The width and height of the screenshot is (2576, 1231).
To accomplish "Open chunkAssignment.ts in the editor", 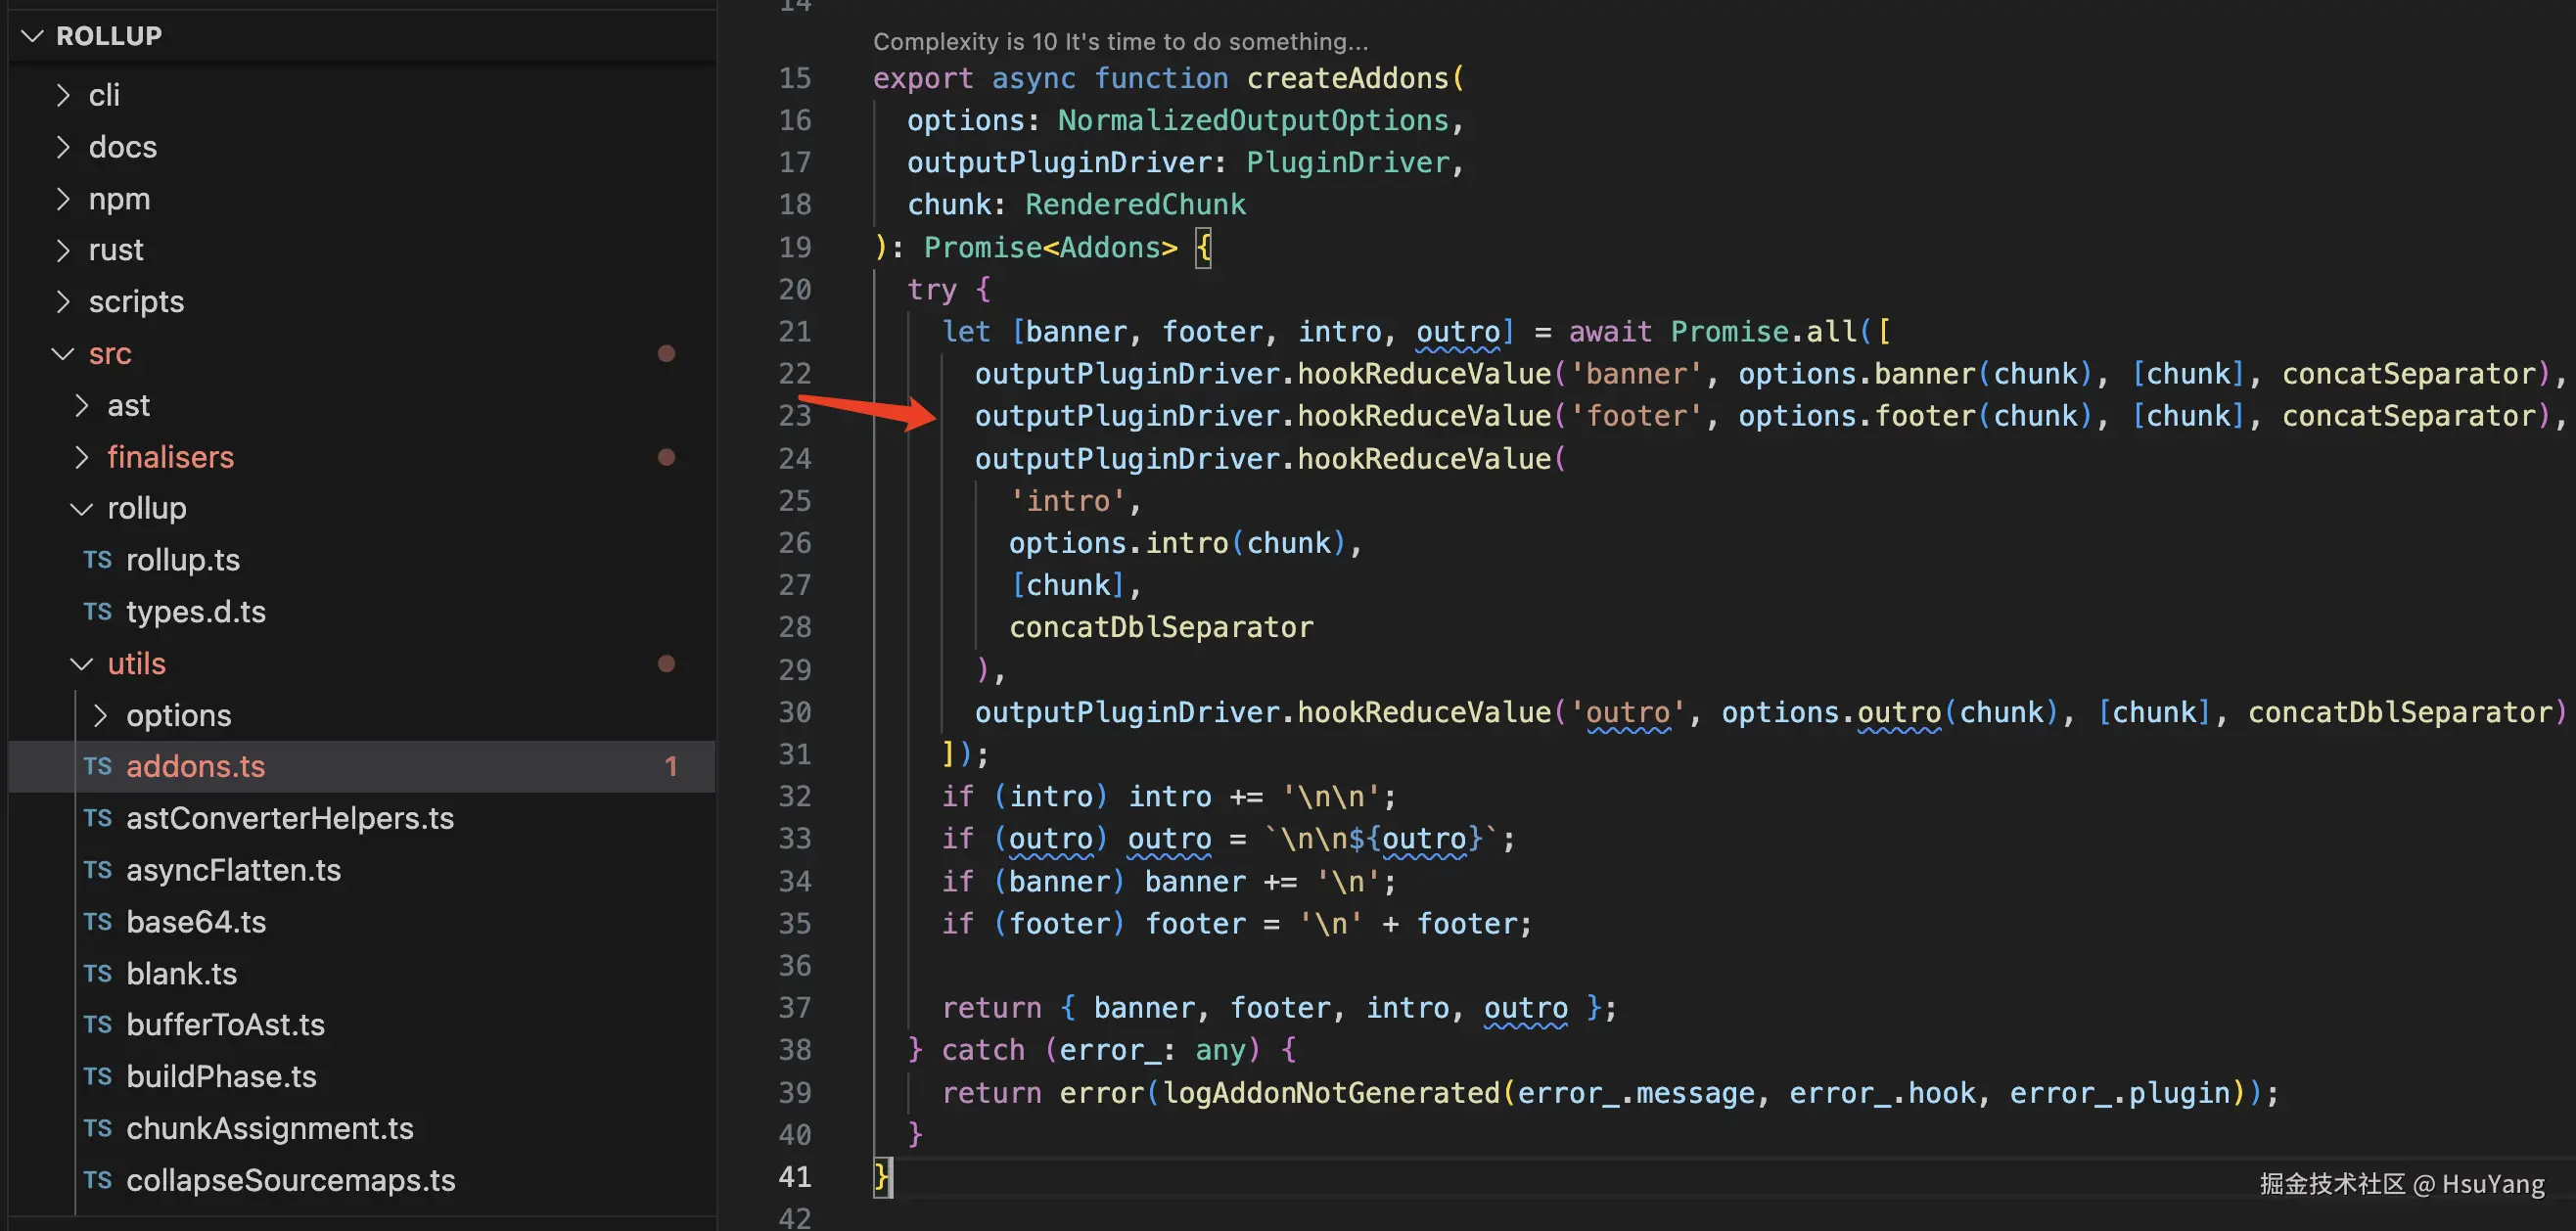I will tap(269, 1128).
